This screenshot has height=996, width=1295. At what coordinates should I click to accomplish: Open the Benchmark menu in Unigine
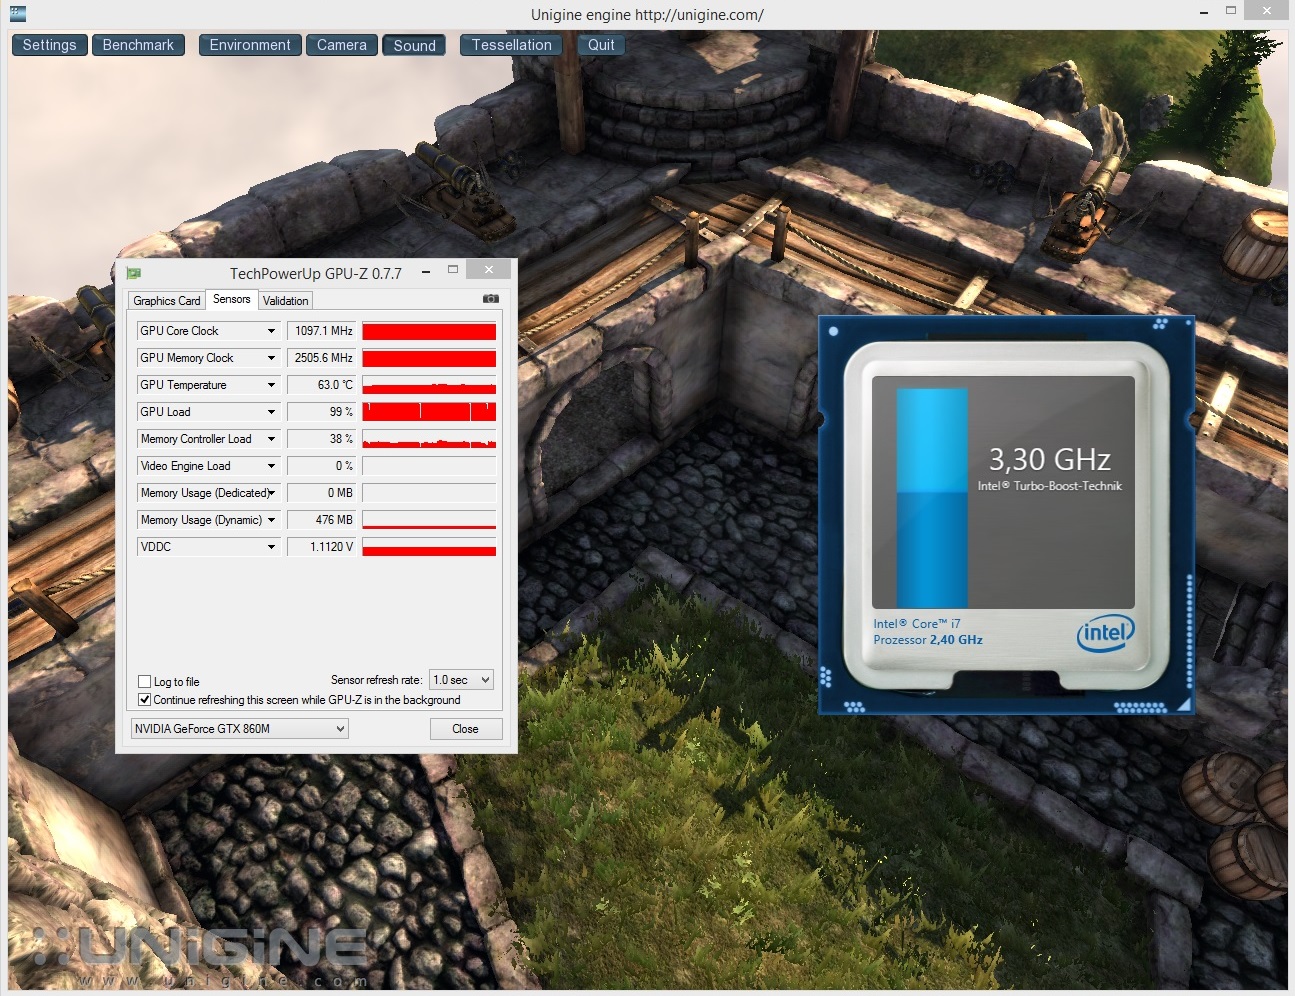pos(138,45)
